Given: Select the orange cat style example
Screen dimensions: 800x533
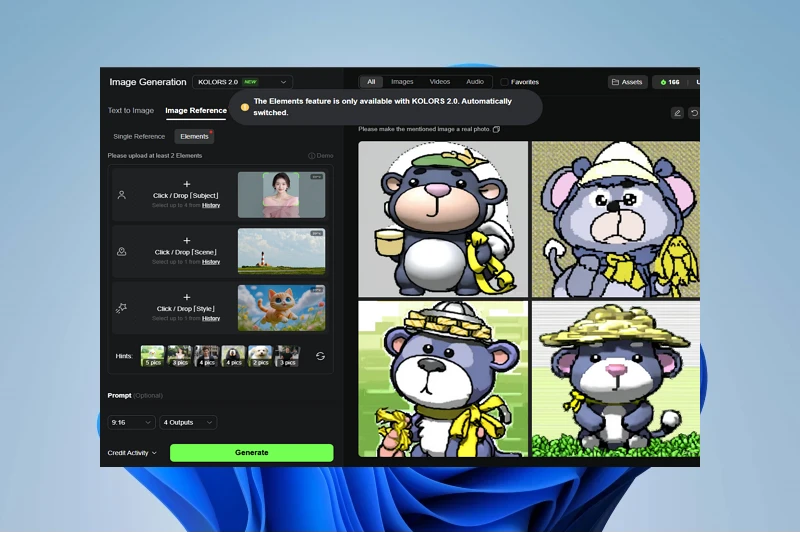Looking at the screenshot, I should coord(281,308).
